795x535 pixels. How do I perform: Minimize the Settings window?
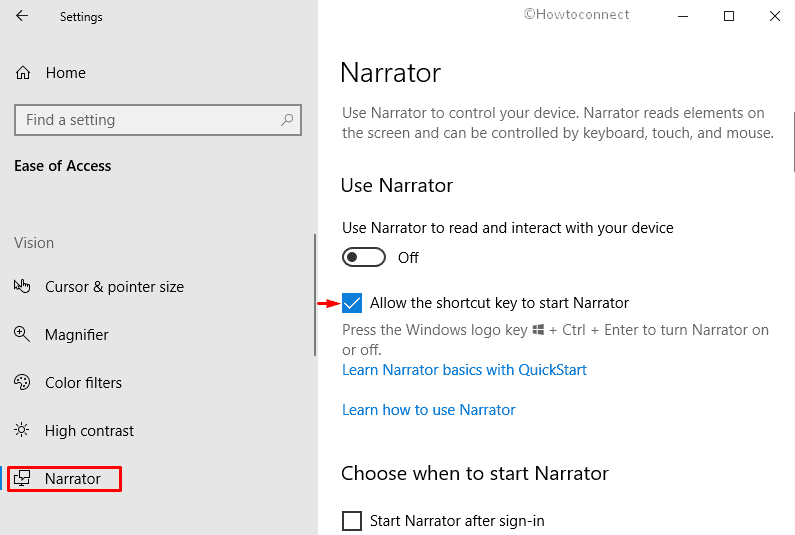point(683,16)
